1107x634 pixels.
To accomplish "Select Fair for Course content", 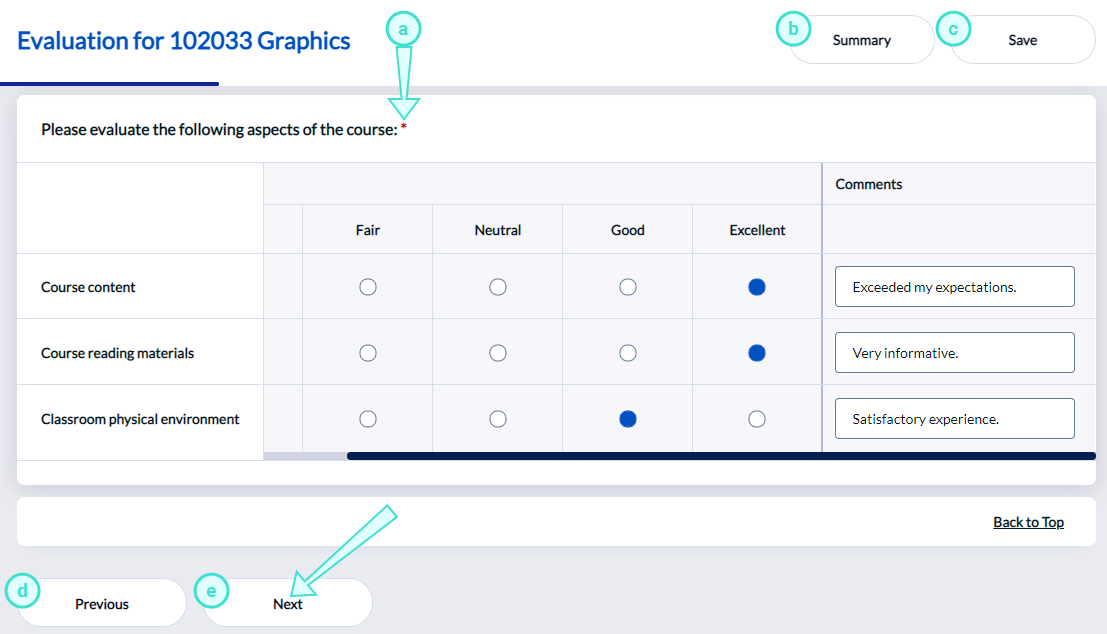I will click(368, 287).
